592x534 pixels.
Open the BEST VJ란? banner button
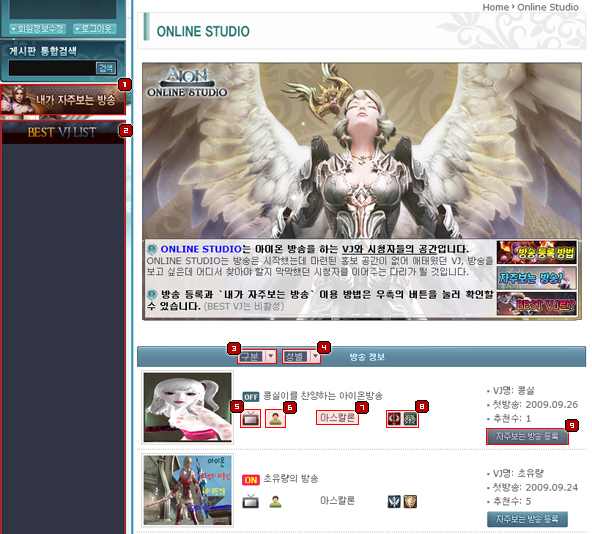coord(536,304)
